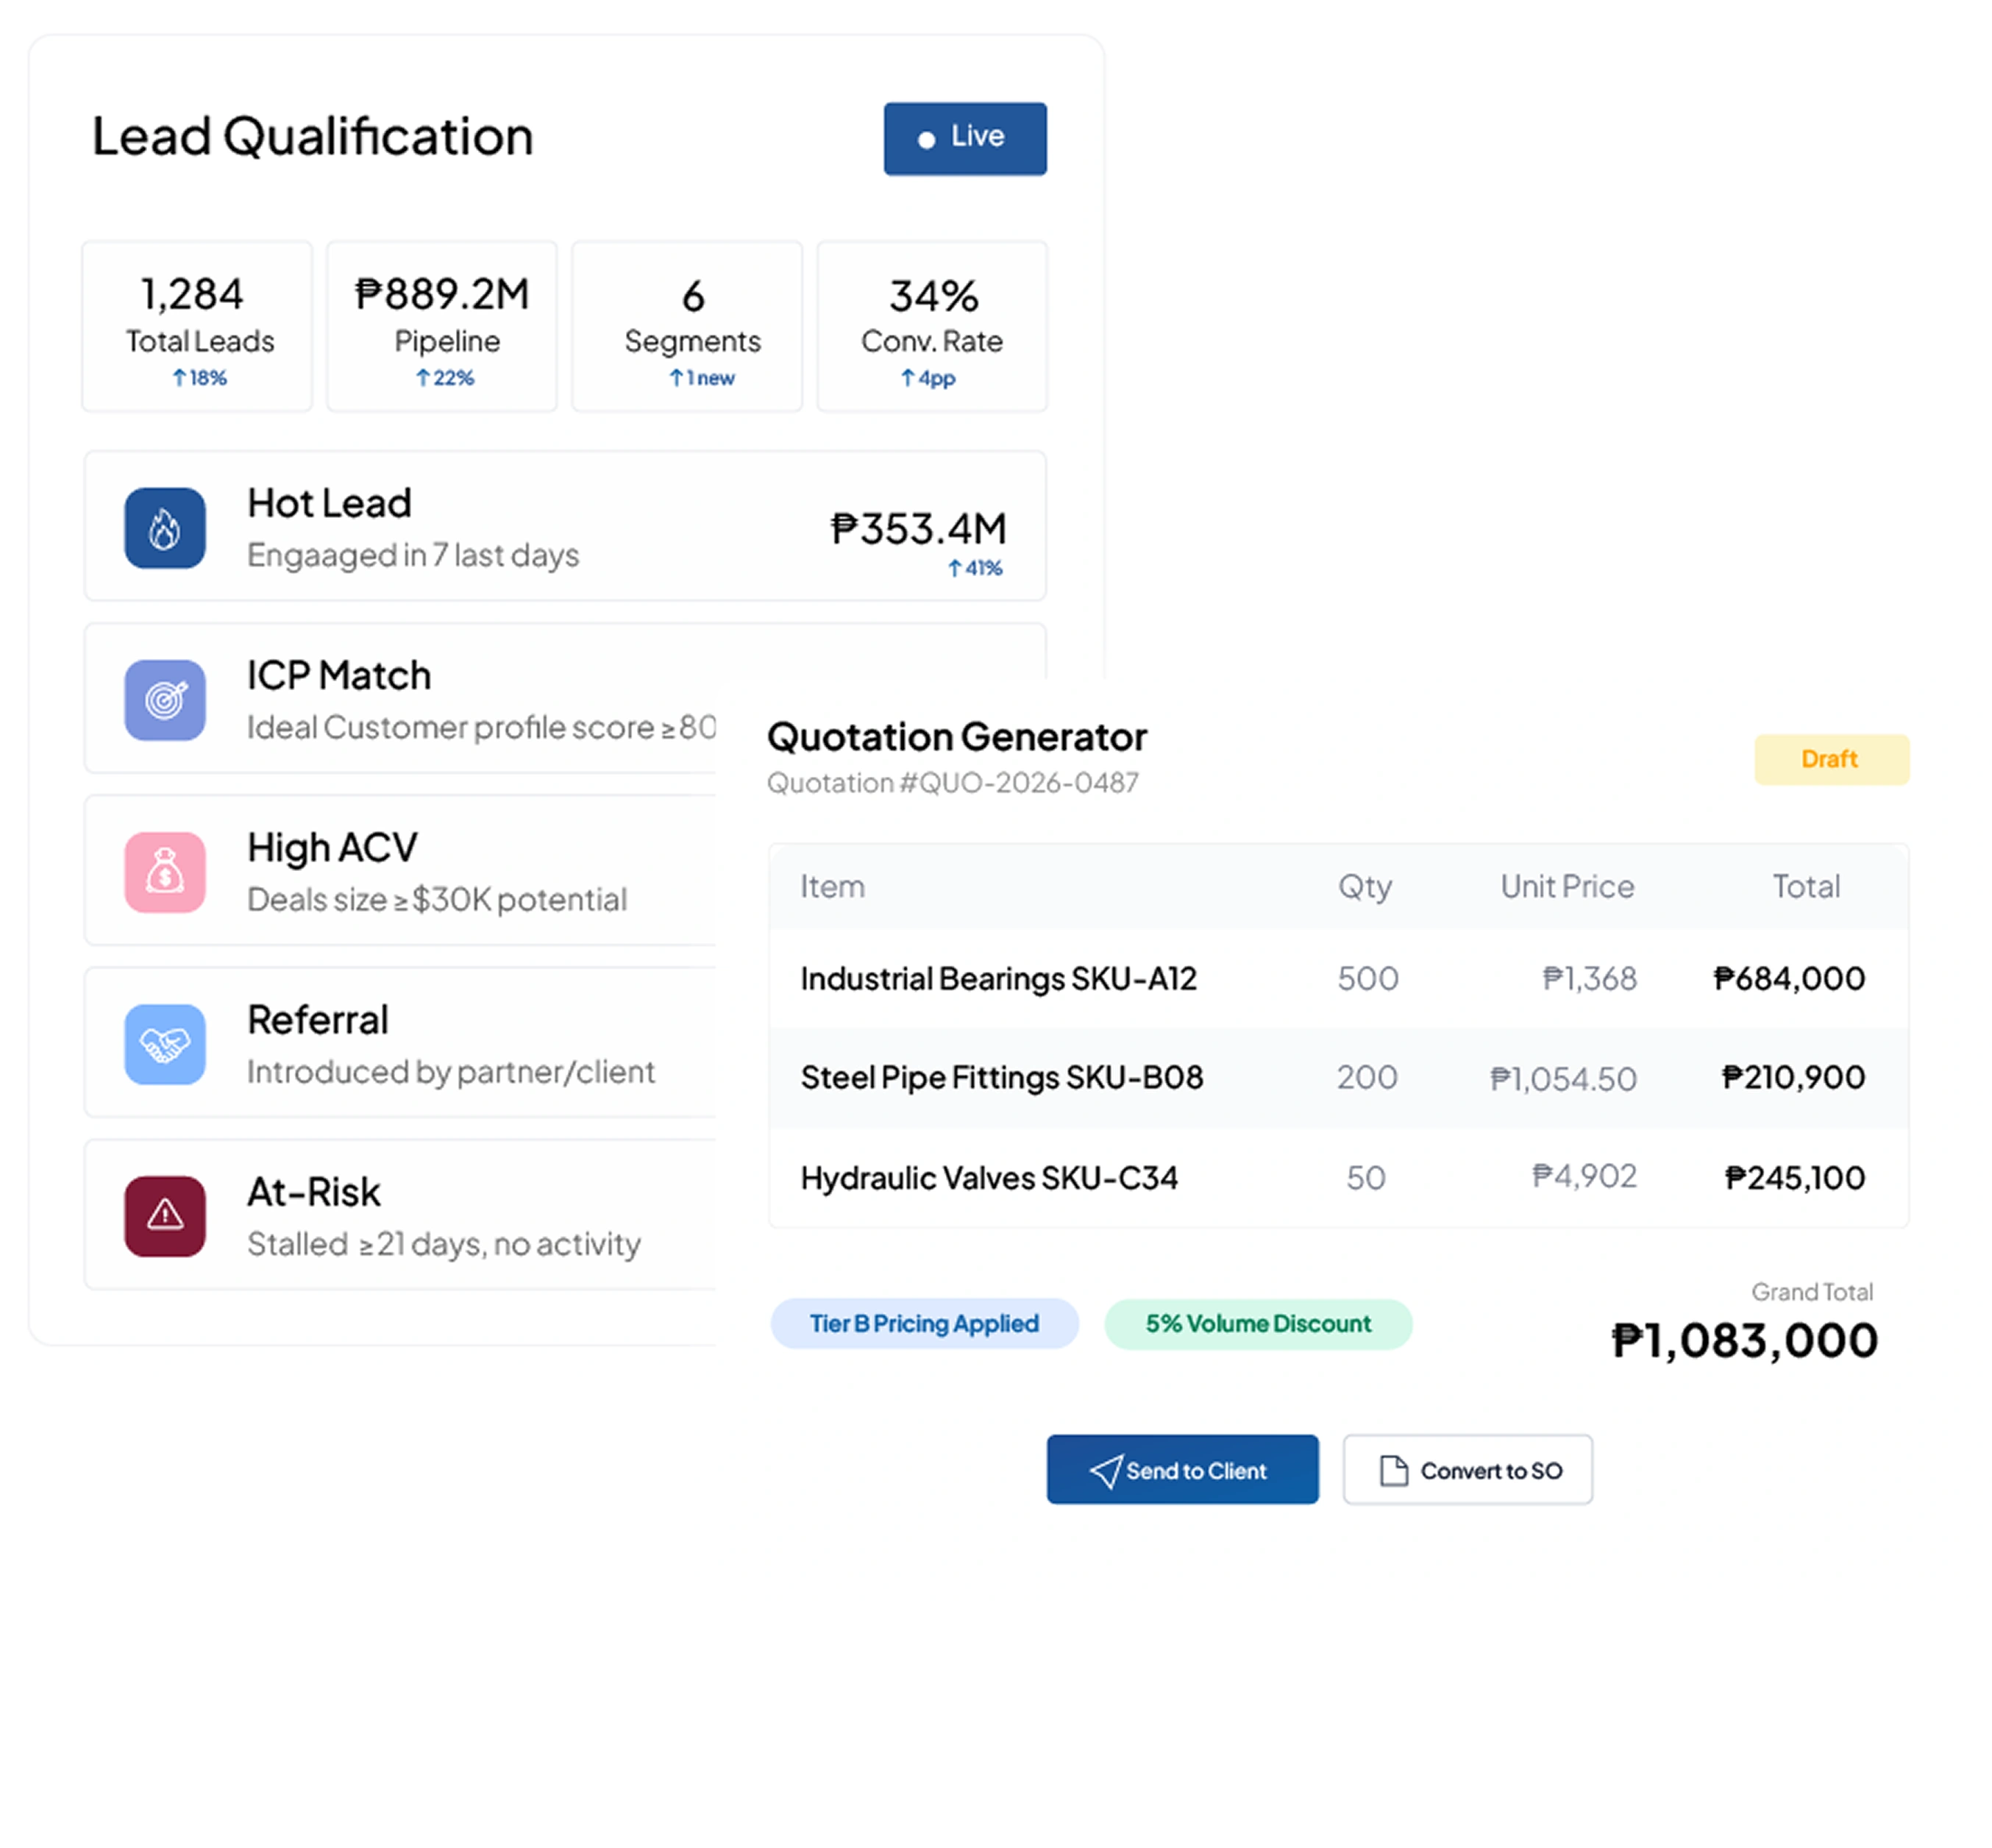Click the Qty column header
1992x1848 pixels.
[1365, 887]
